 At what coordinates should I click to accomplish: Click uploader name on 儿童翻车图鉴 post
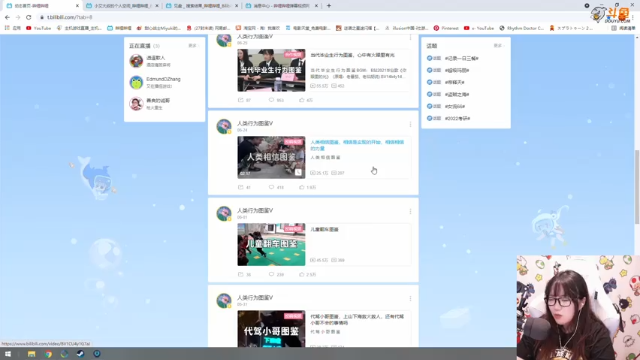[x=255, y=210]
